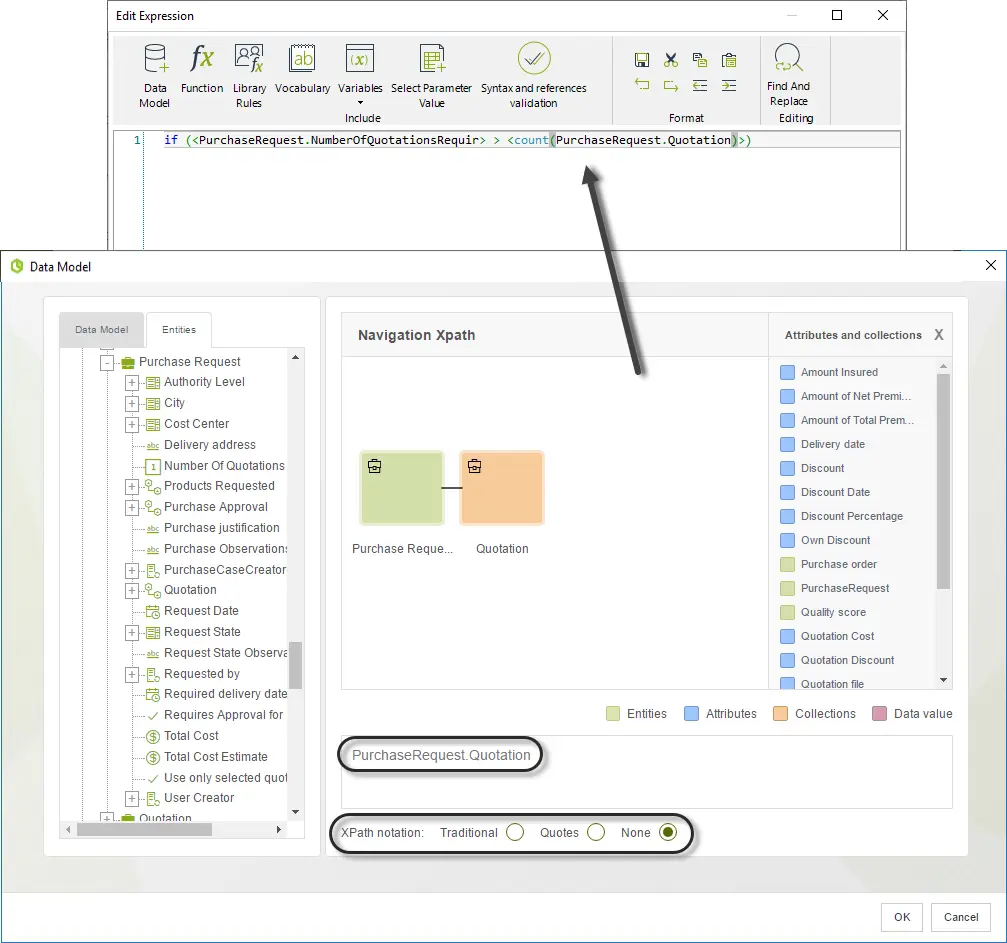Select the Total Cost Estimate tree item
1007x943 pixels.
[215, 757]
